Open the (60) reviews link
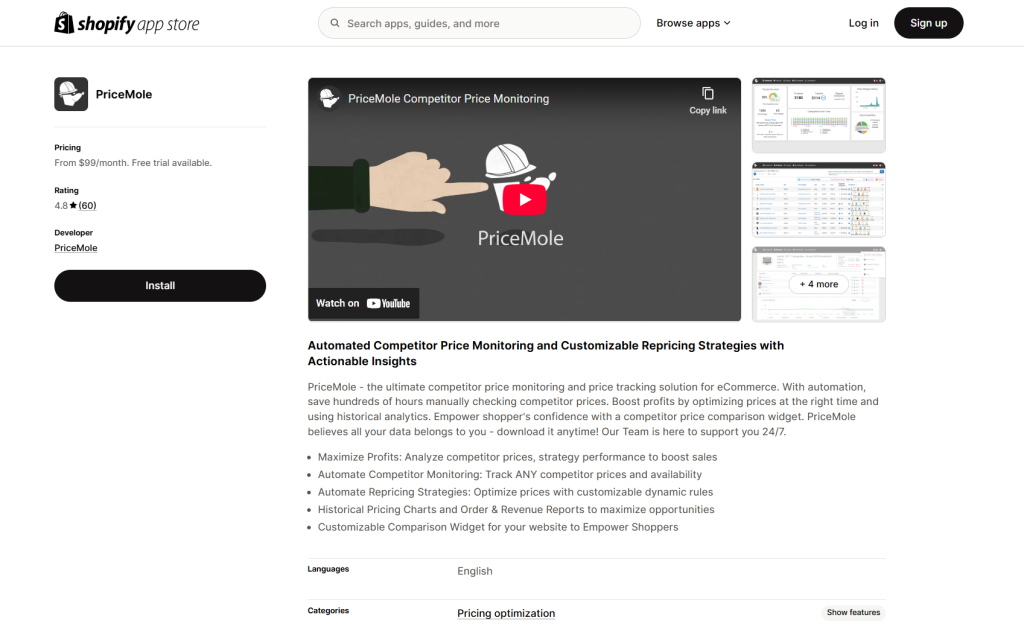 pos(88,205)
